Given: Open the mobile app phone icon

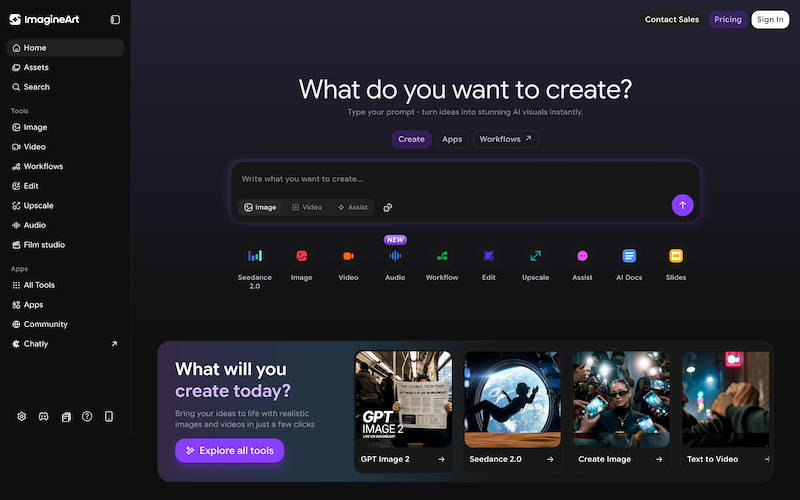Looking at the screenshot, I should [x=109, y=416].
